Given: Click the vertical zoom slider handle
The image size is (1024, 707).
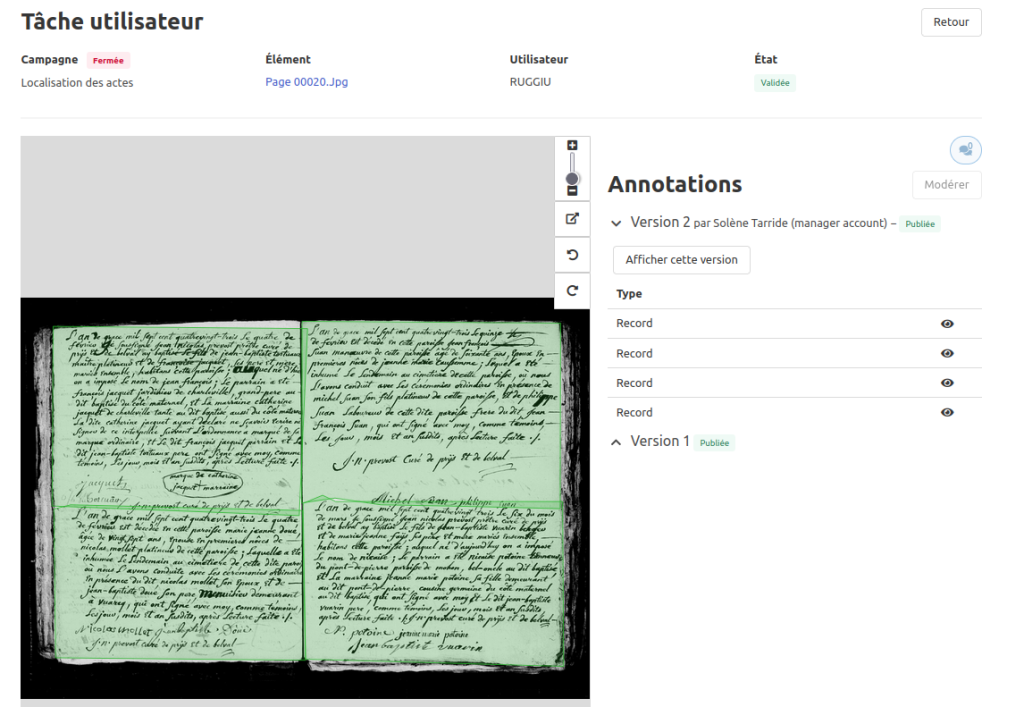Looking at the screenshot, I should click(572, 178).
